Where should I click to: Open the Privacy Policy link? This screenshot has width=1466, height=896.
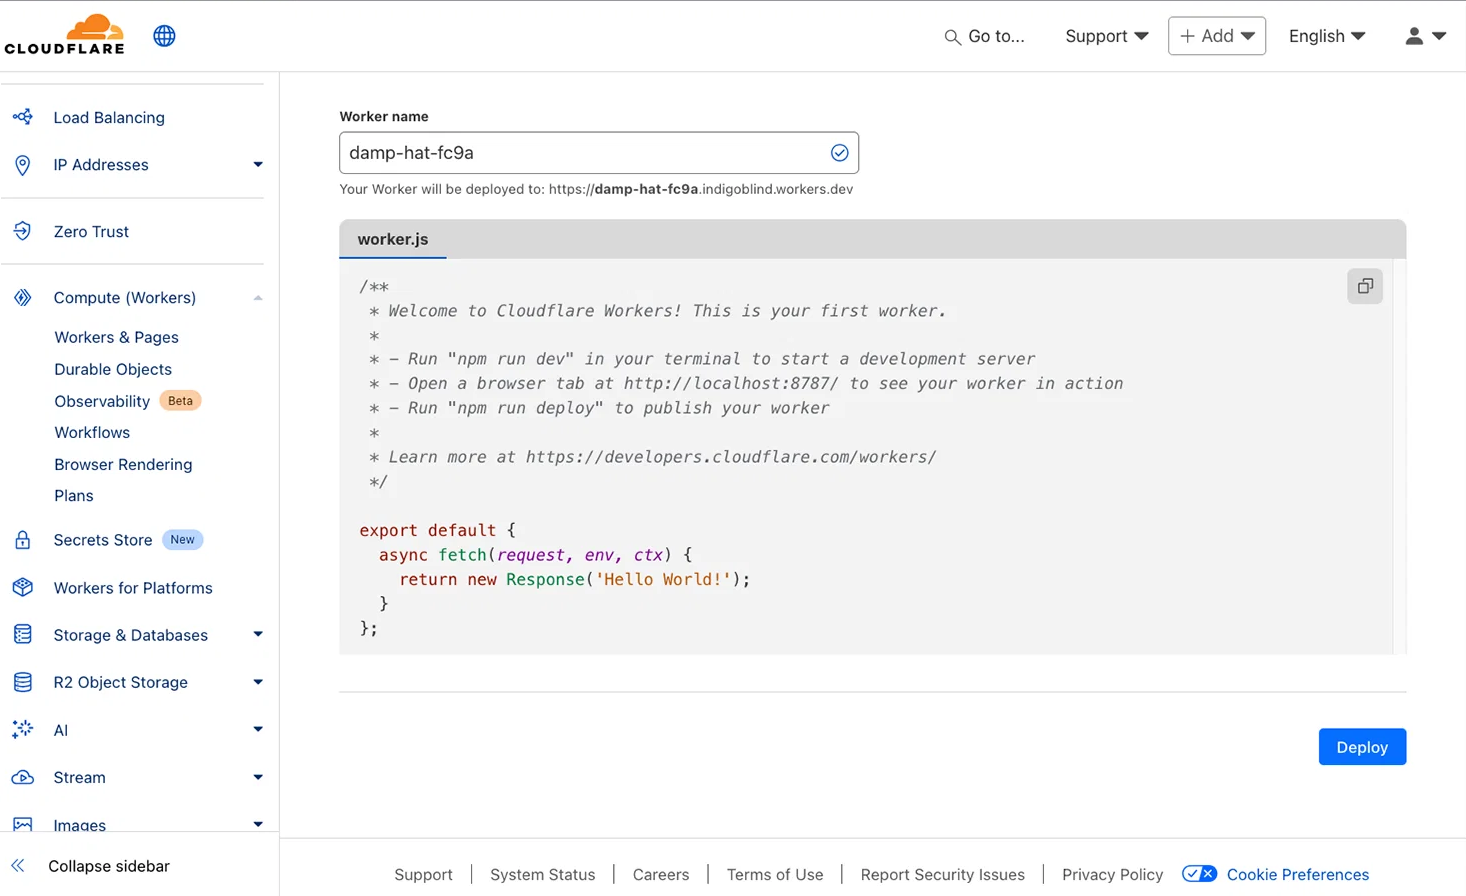pyautogui.click(x=1112, y=874)
